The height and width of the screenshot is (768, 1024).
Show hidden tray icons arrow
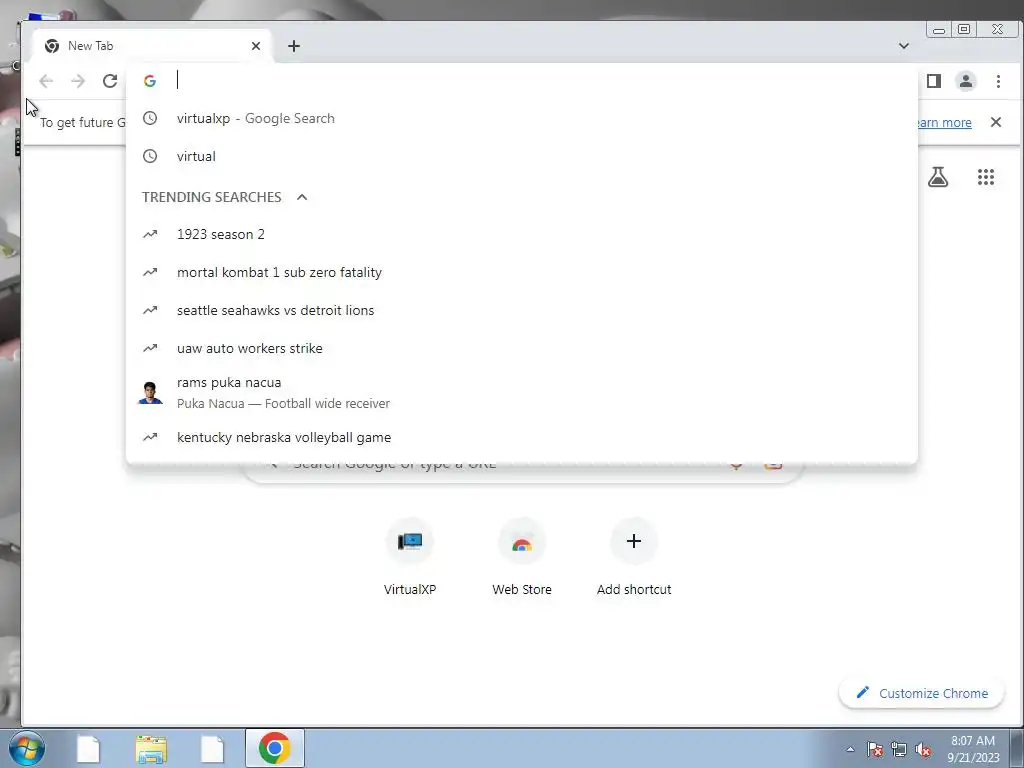coord(850,749)
